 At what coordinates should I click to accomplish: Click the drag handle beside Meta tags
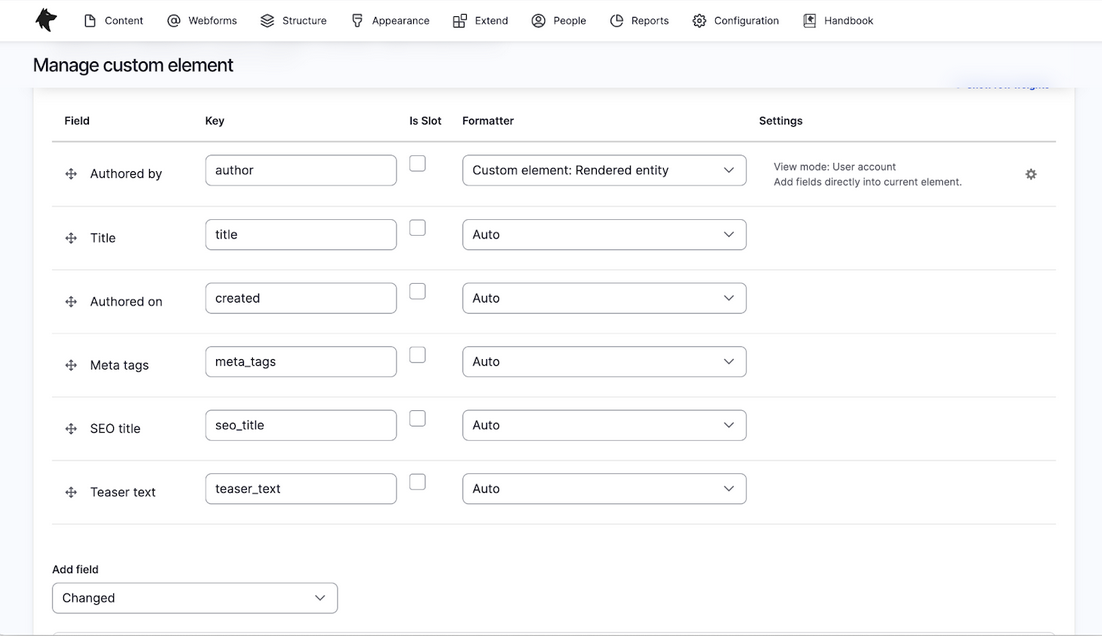[x=70, y=365]
